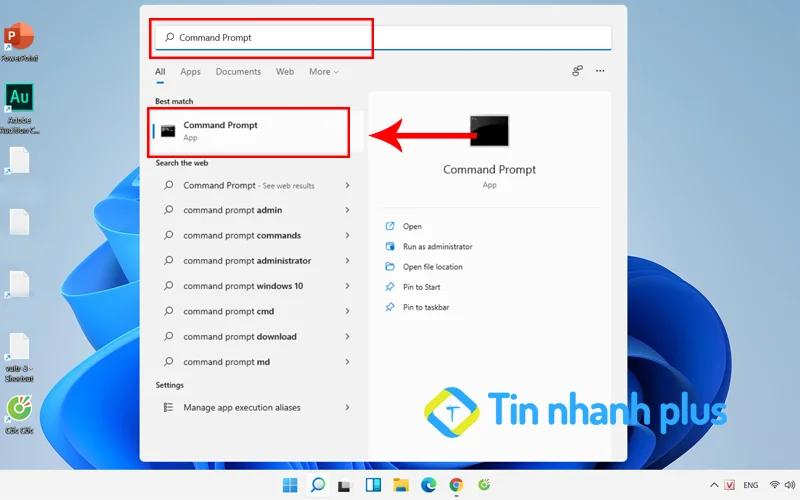Open the three-dot search options menu
This screenshot has width=800, height=500.
click(600, 71)
